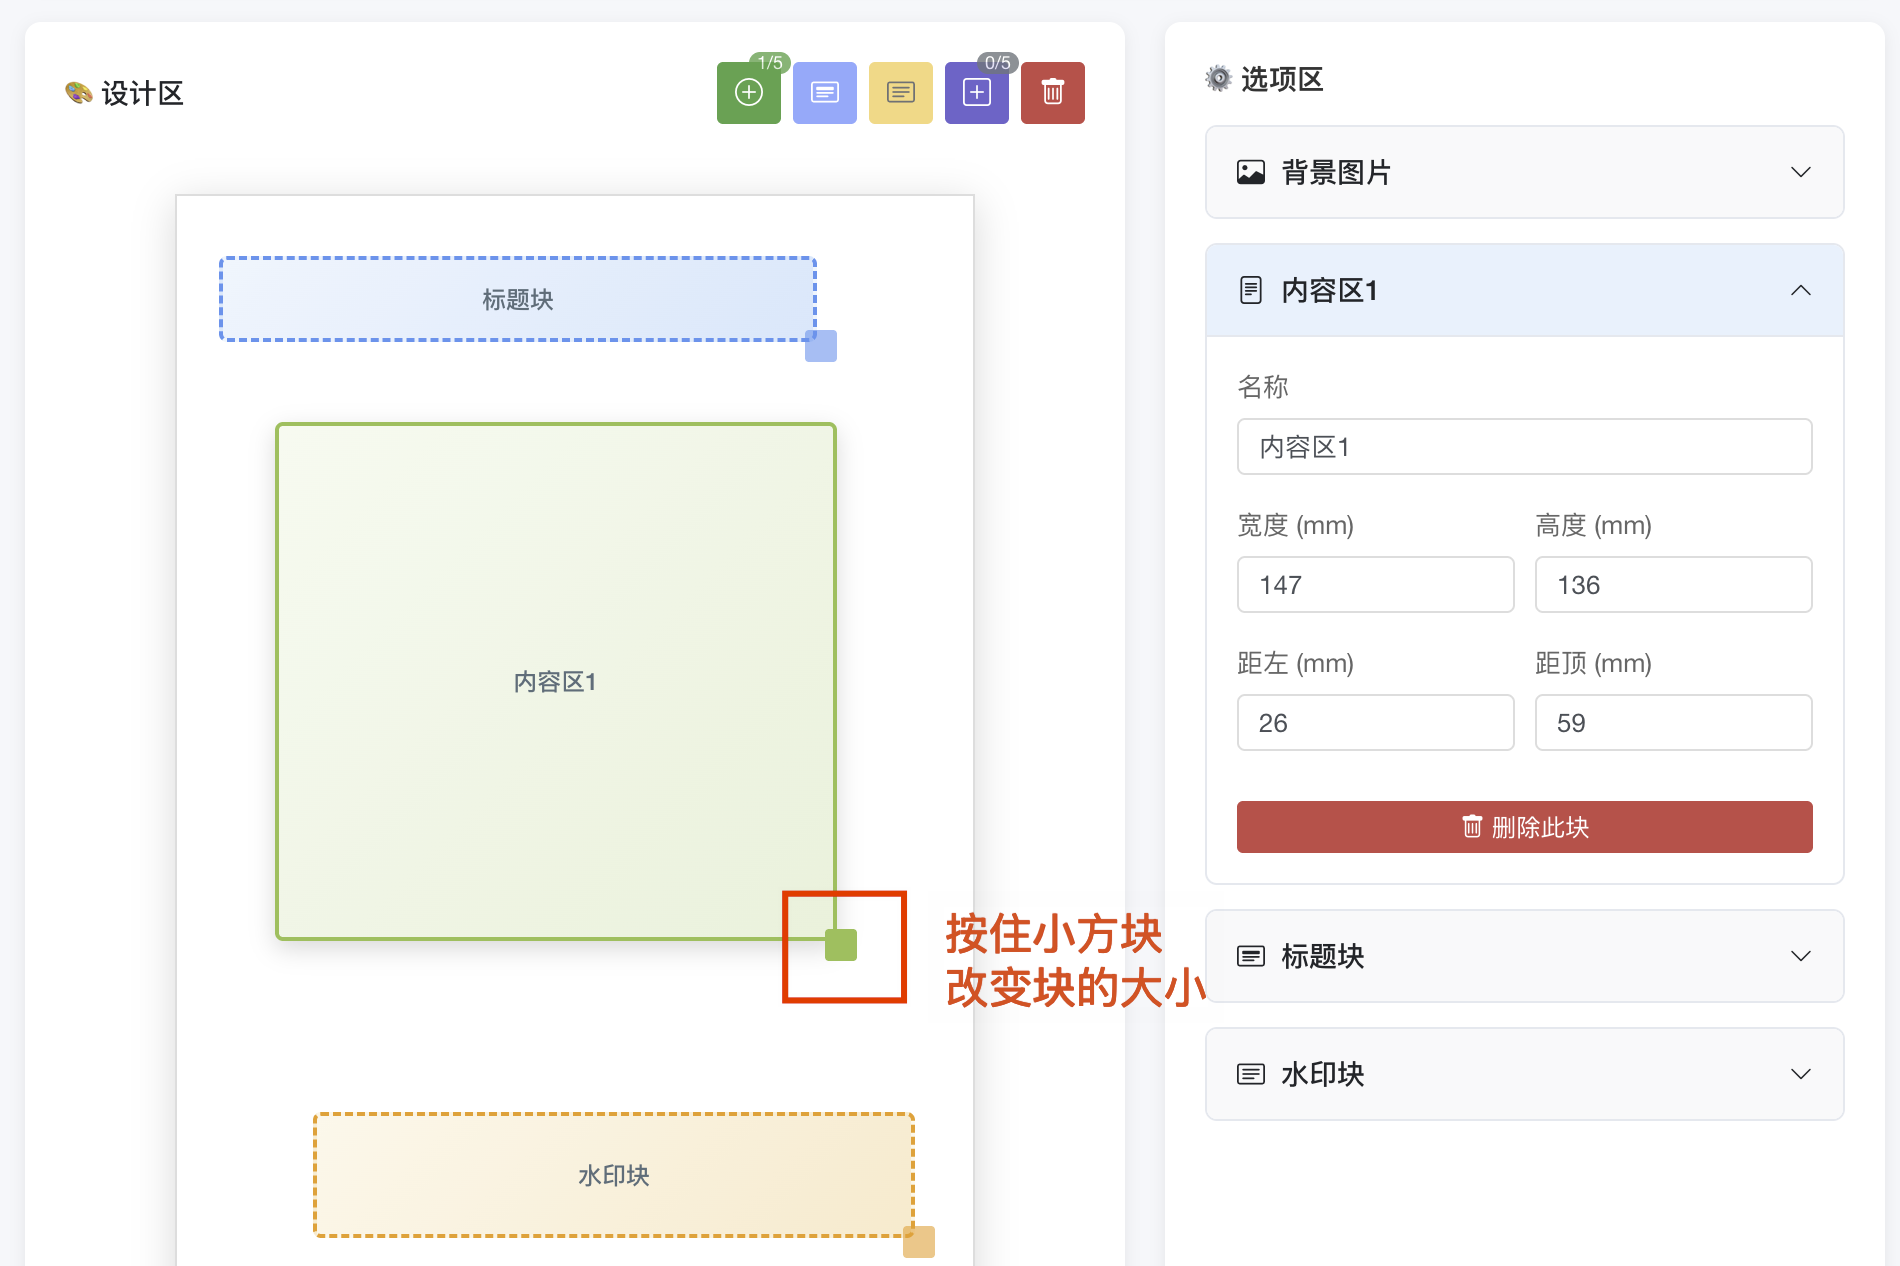This screenshot has width=1900, height=1266.
Task: Click the 1/5 counter badge
Action: click(x=770, y=62)
